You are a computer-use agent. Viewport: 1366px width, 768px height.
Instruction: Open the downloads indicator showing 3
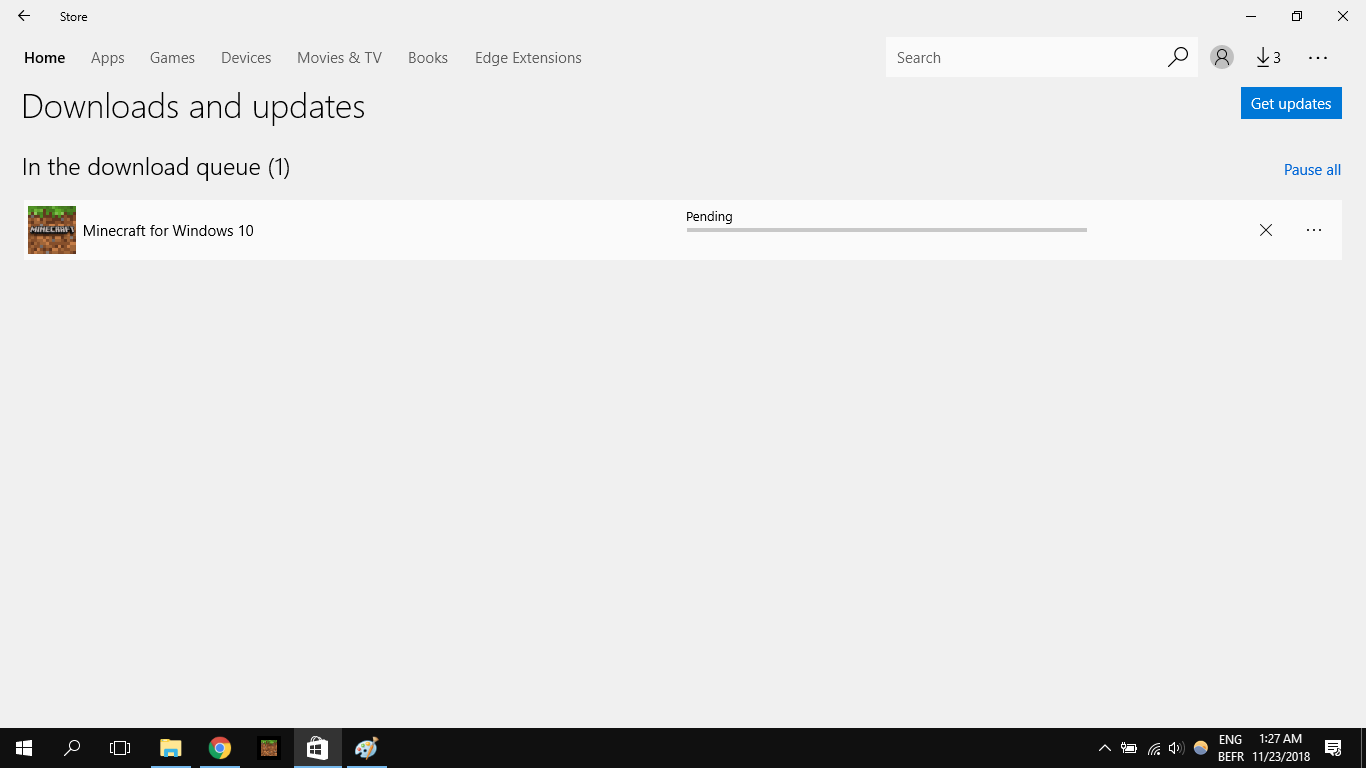pyautogui.click(x=1268, y=58)
